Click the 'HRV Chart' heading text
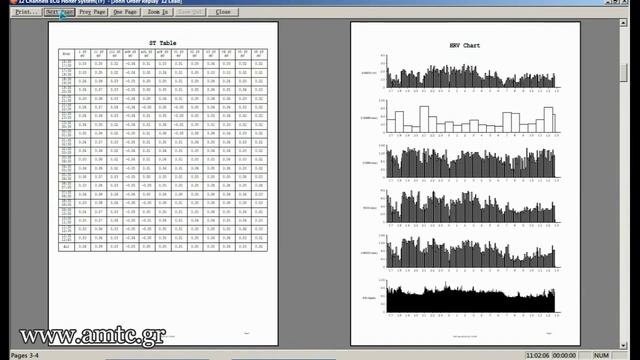The height and width of the screenshot is (360, 640). click(x=465, y=46)
